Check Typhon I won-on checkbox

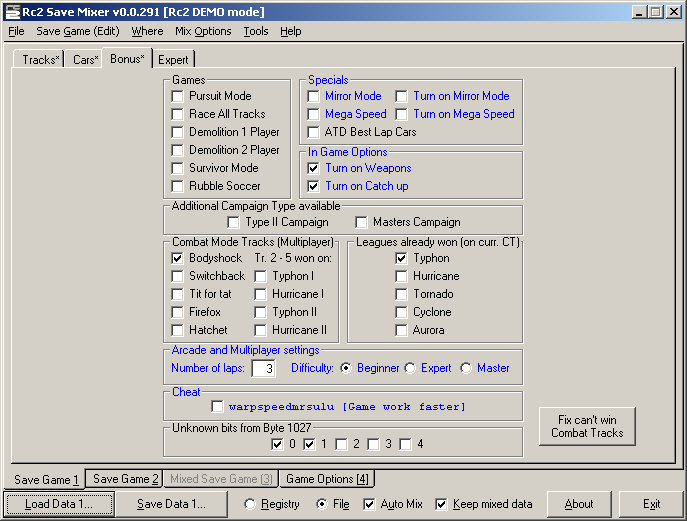click(260, 276)
